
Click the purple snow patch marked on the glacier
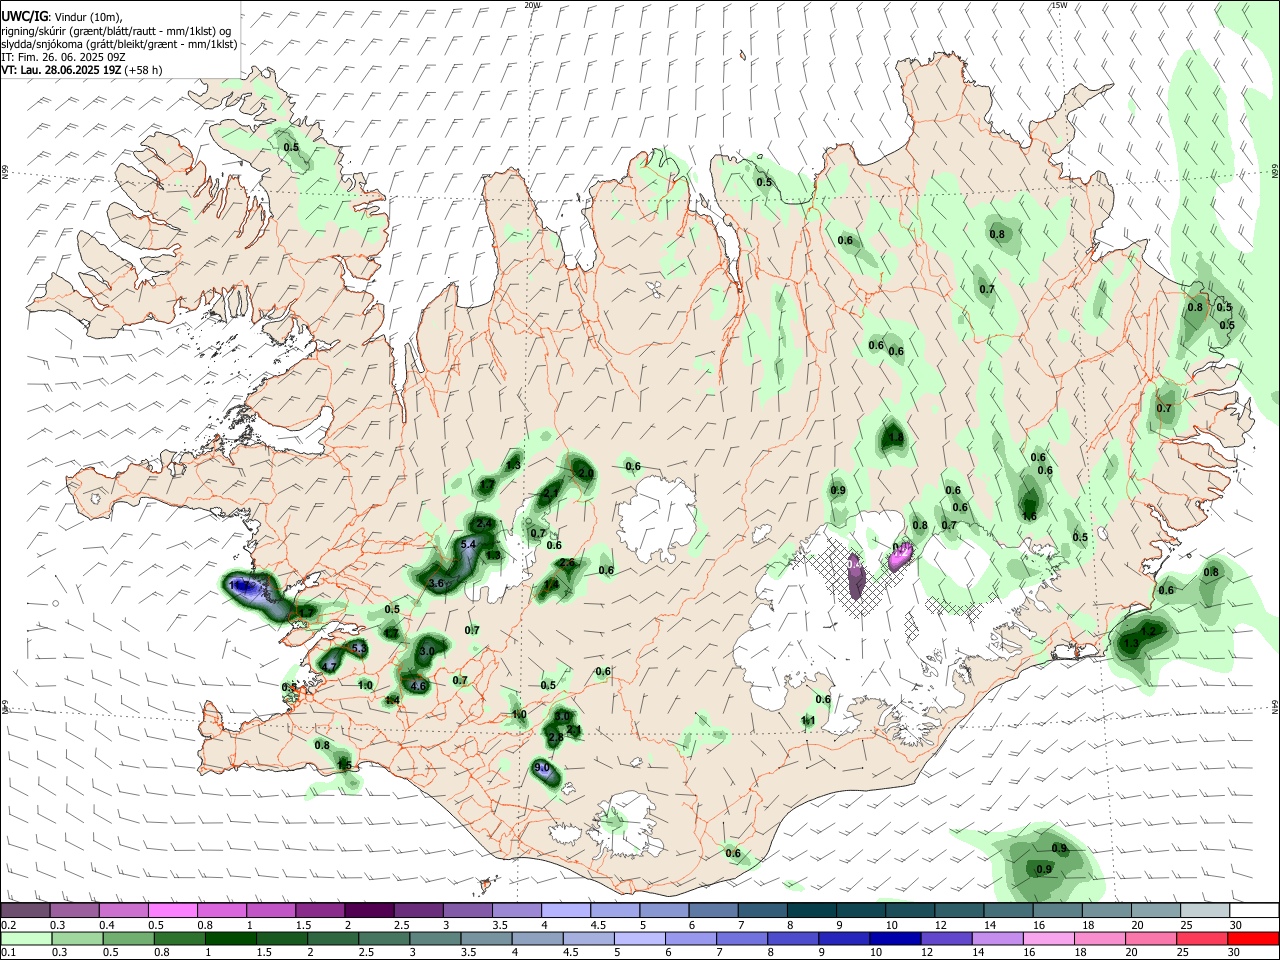click(x=855, y=576)
